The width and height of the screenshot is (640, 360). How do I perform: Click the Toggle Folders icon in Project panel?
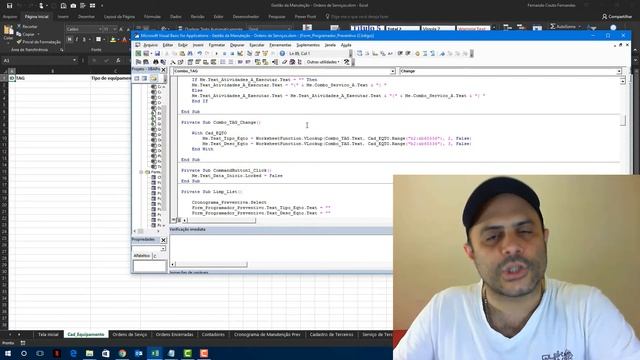[x=153, y=78]
